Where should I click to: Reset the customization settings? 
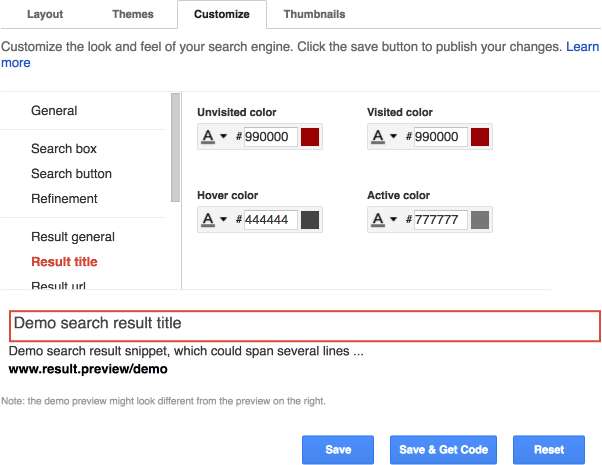pos(548,450)
